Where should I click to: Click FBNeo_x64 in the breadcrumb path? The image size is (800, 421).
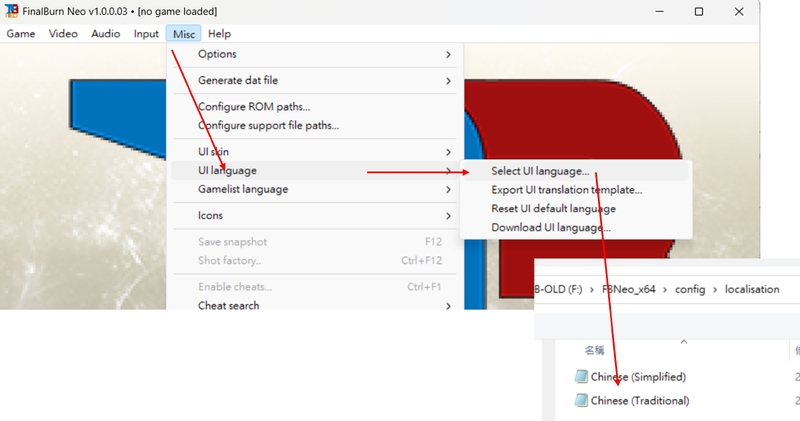click(629, 289)
